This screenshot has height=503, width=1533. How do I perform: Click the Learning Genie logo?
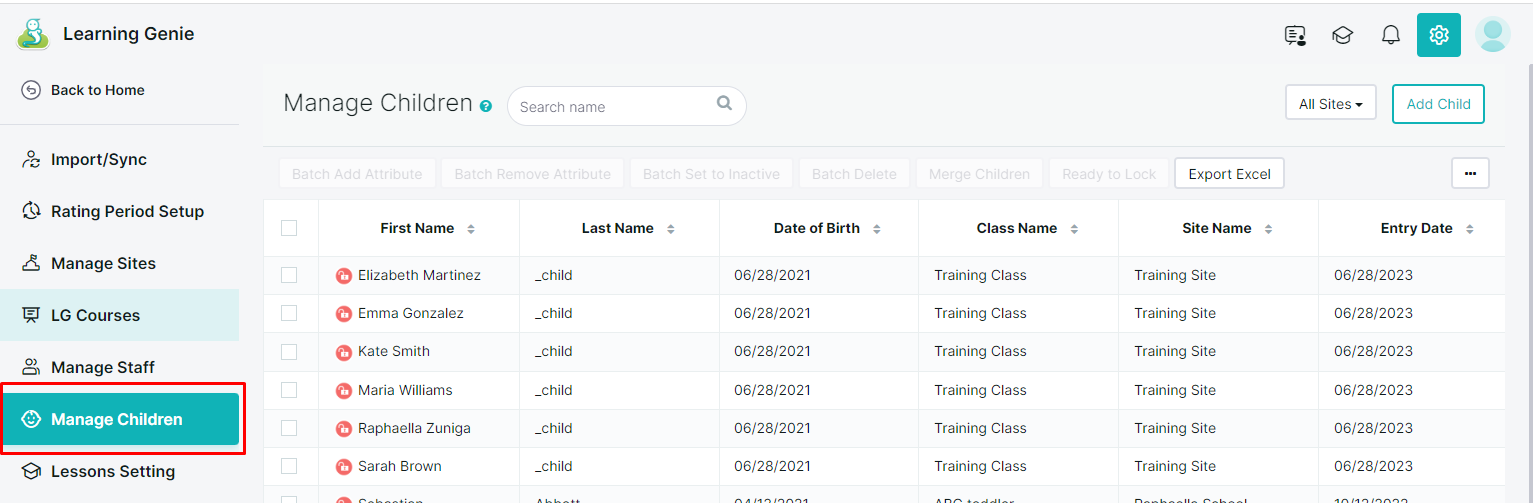coord(33,34)
